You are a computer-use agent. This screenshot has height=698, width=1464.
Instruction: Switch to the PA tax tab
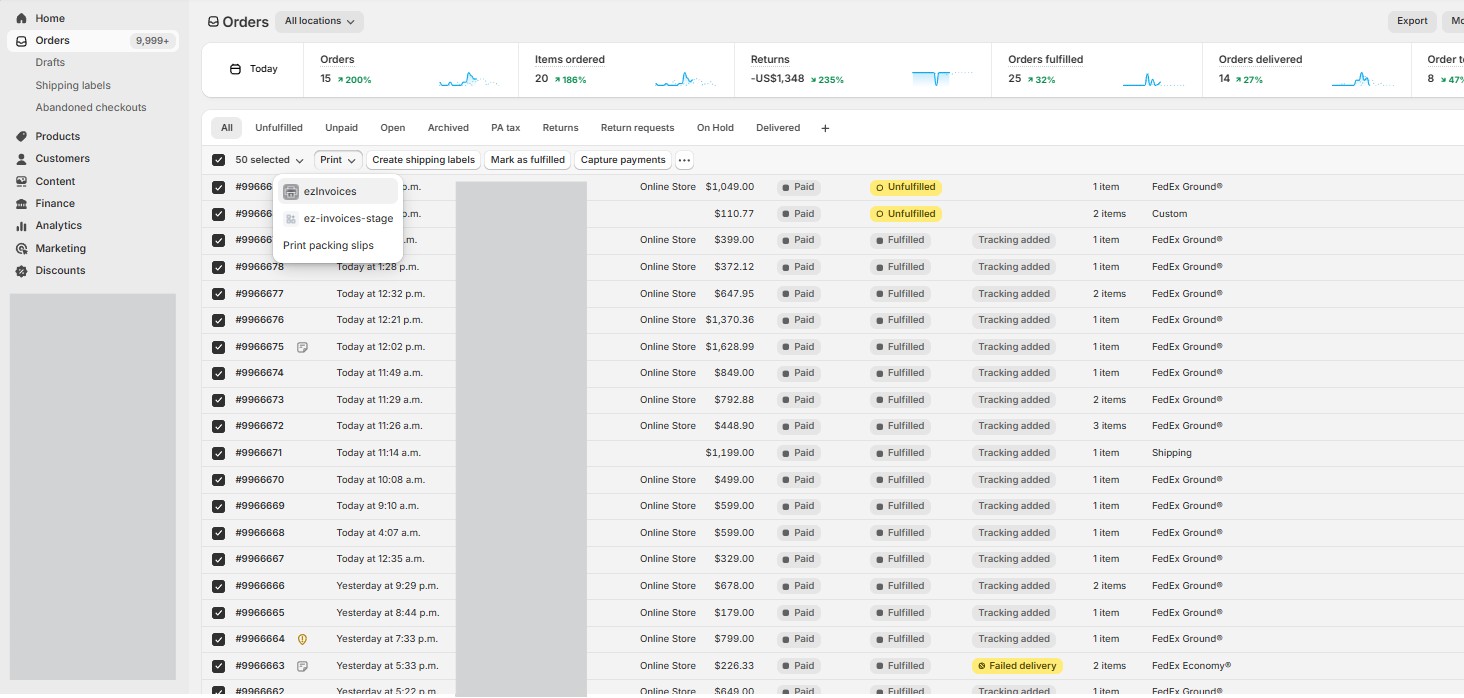[x=505, y=128]
